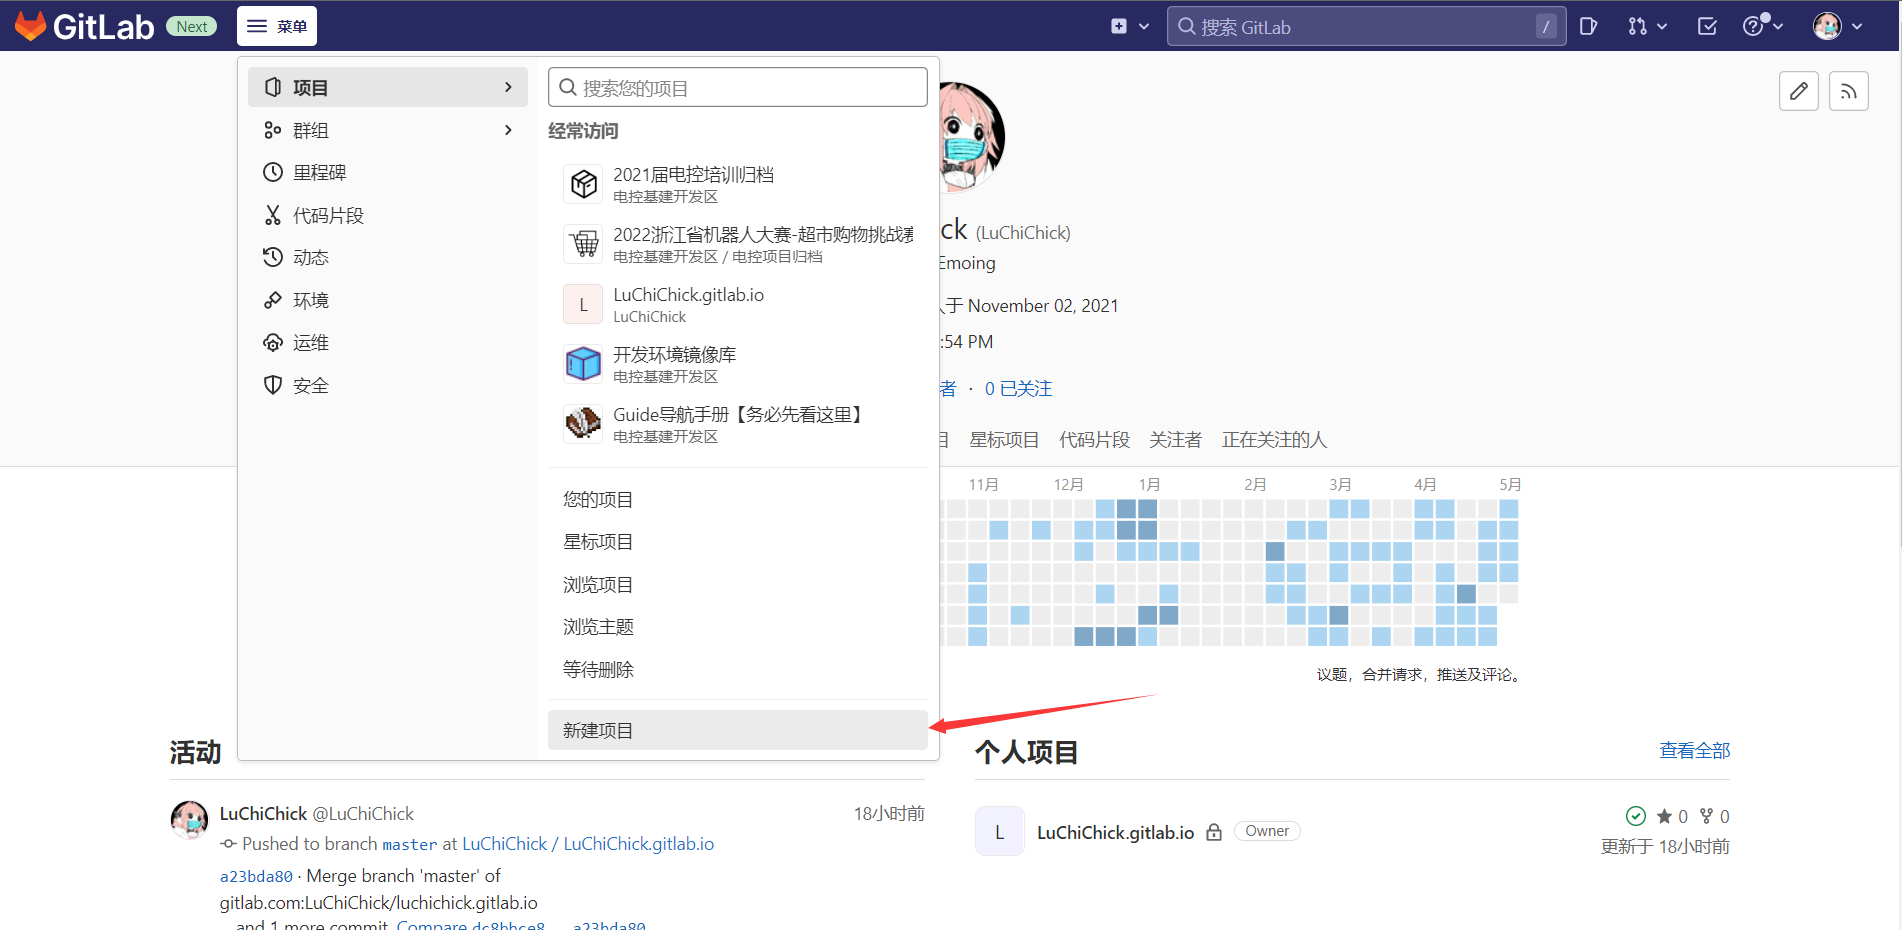This screenshot has height=930, width=1902.
Task: Select 群组 in the menu
Action: (388, 130)
